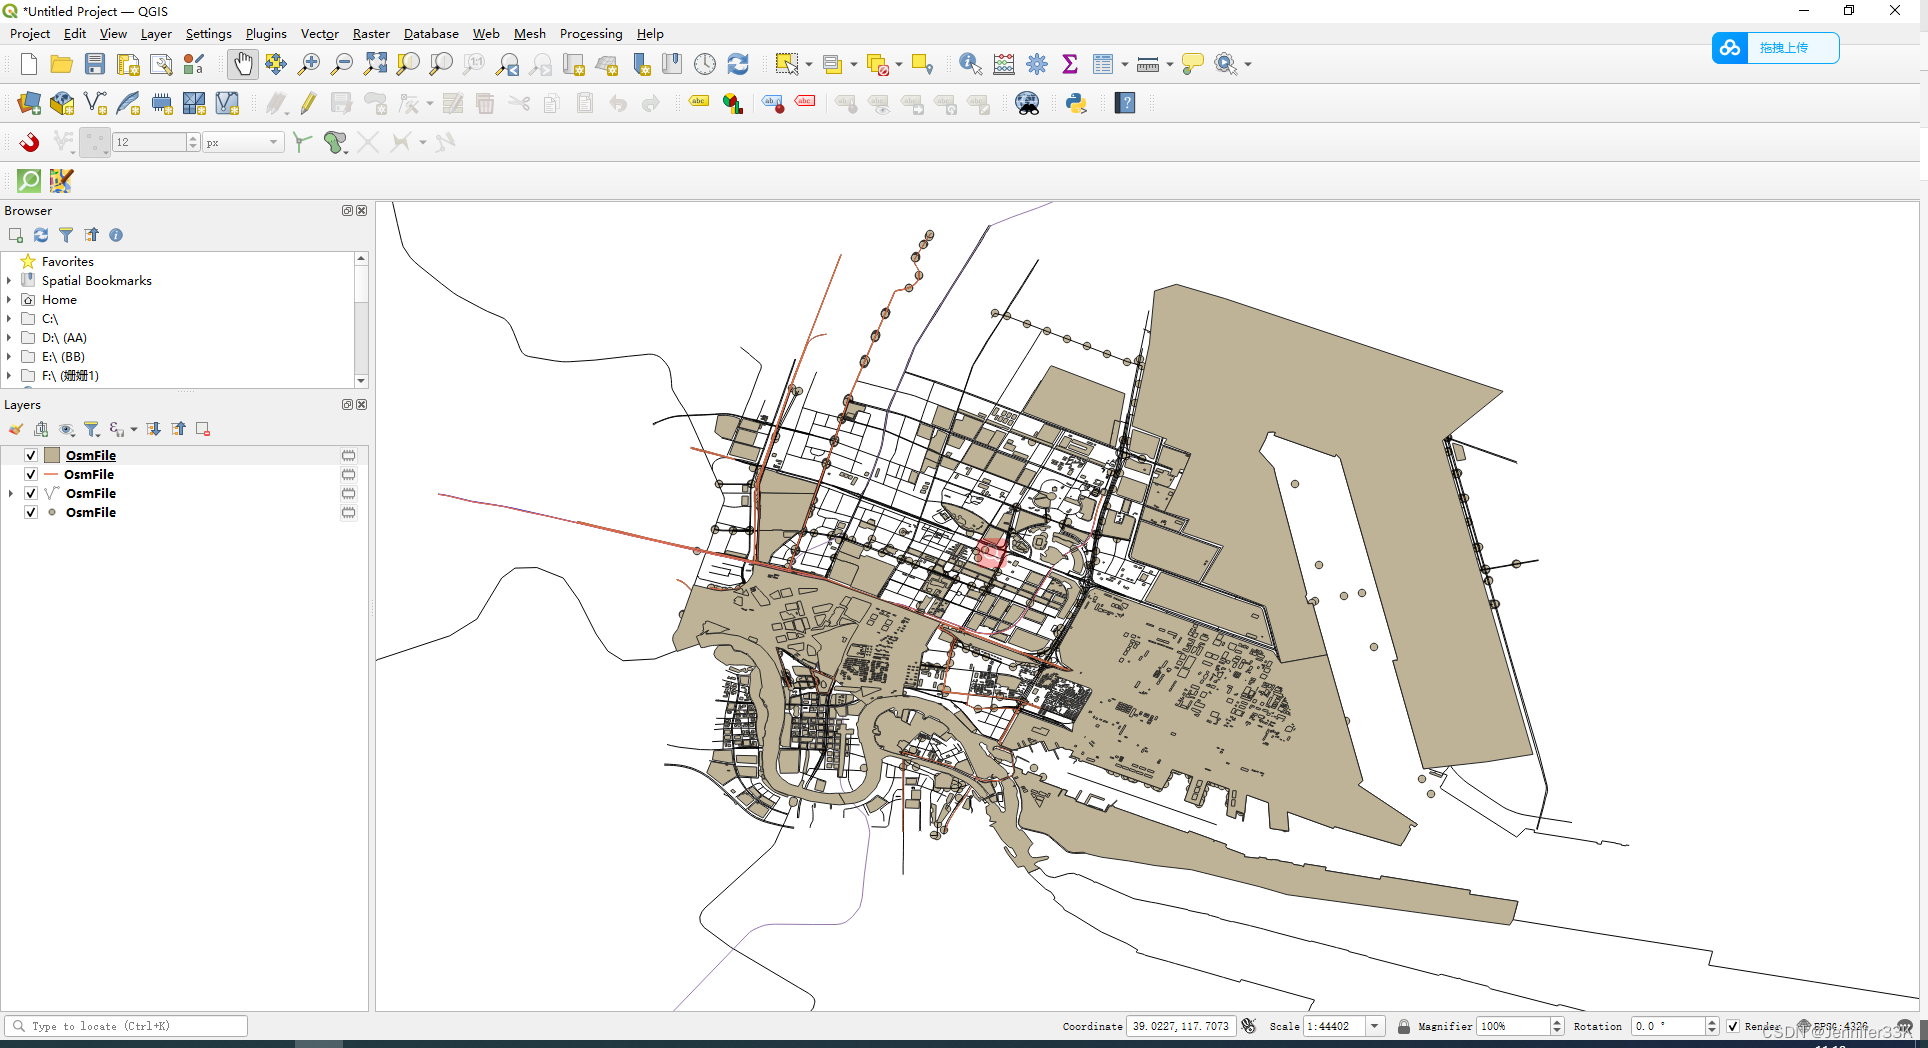
Task: Click the EPSG:4326 CRS status button
Action: (1838, 1026)
